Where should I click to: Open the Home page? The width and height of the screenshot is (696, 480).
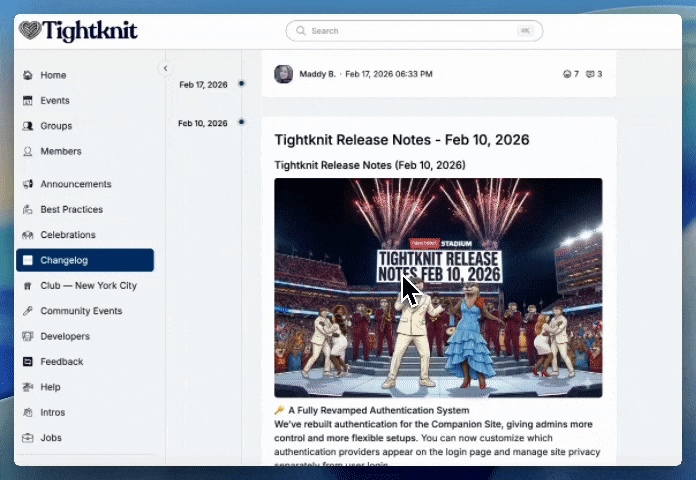coord(85,75)
